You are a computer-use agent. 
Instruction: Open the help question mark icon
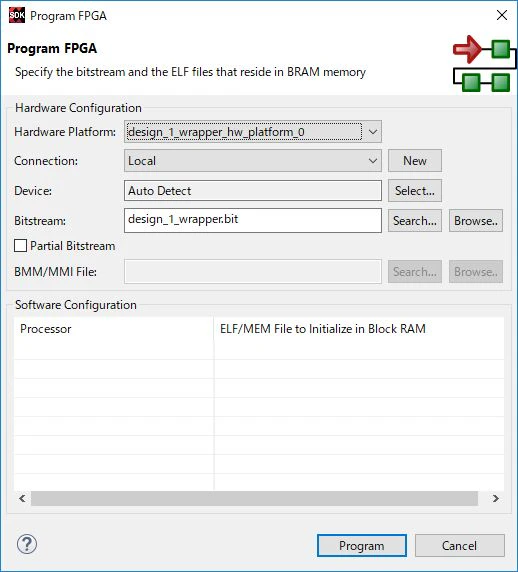tap(27, 544)
